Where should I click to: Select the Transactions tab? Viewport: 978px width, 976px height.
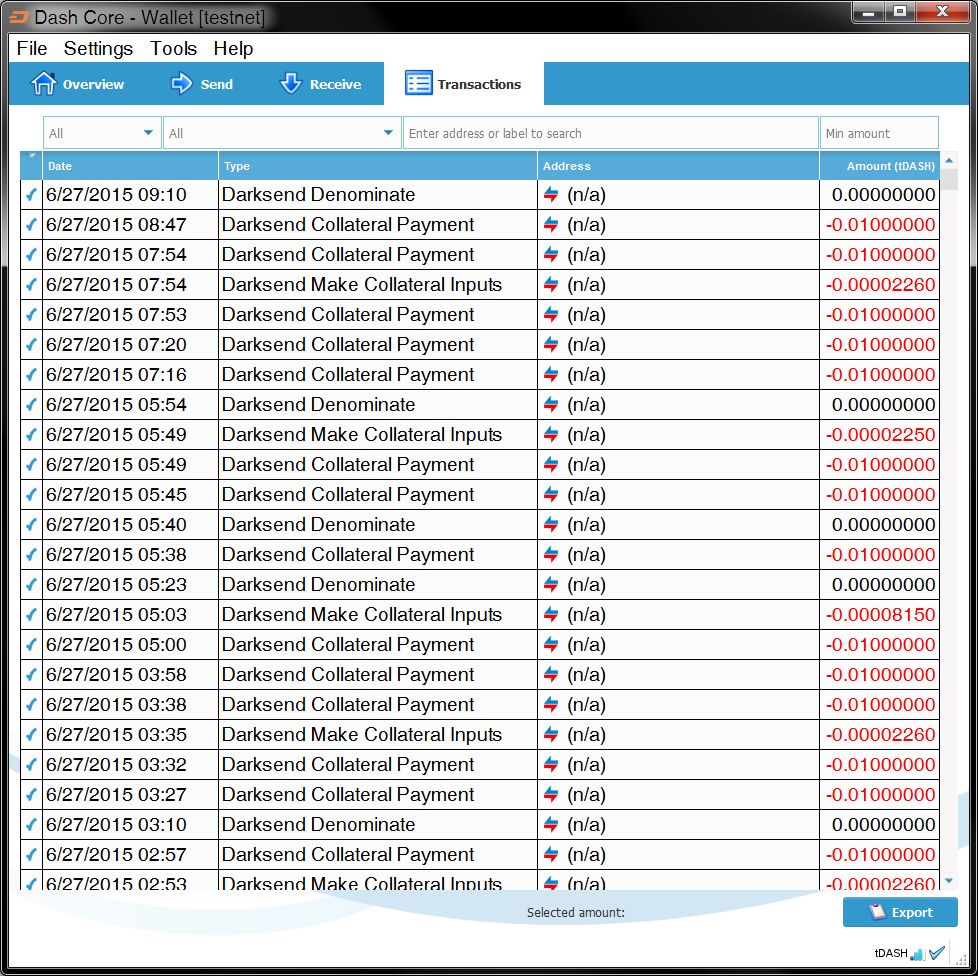click(x=463, y=84)
